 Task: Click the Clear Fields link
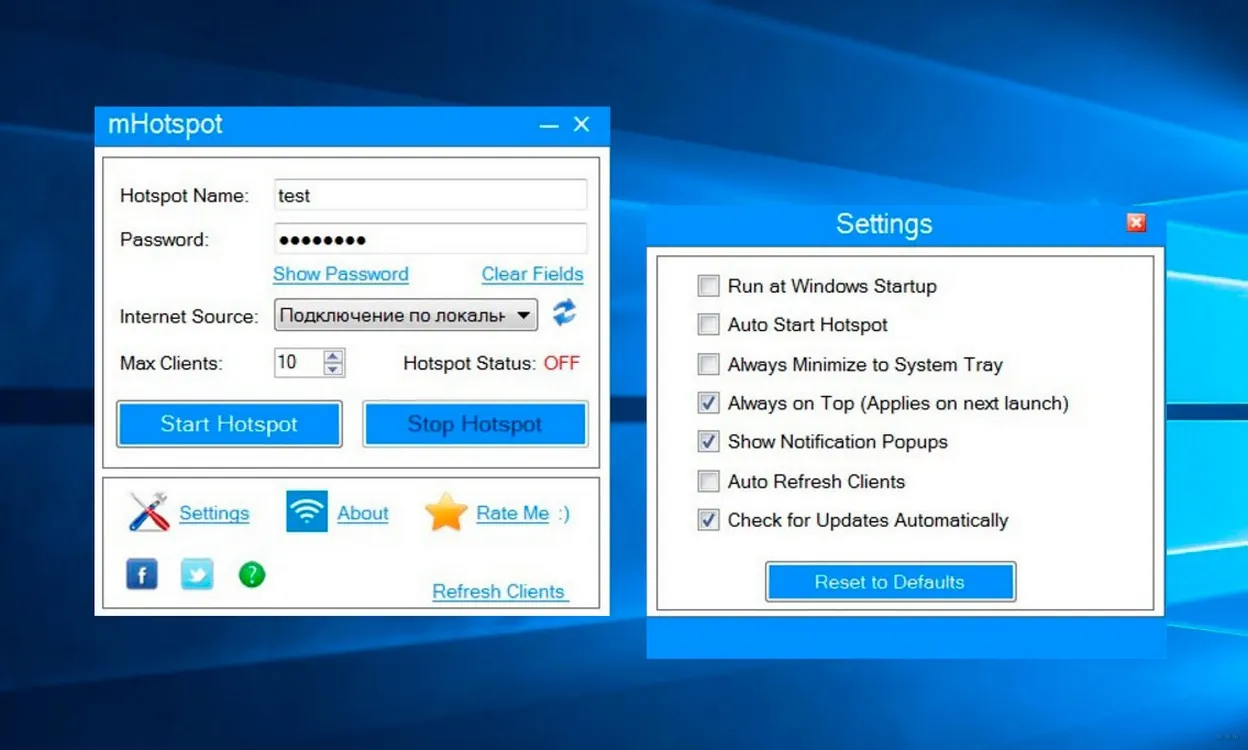pos(532,274)
